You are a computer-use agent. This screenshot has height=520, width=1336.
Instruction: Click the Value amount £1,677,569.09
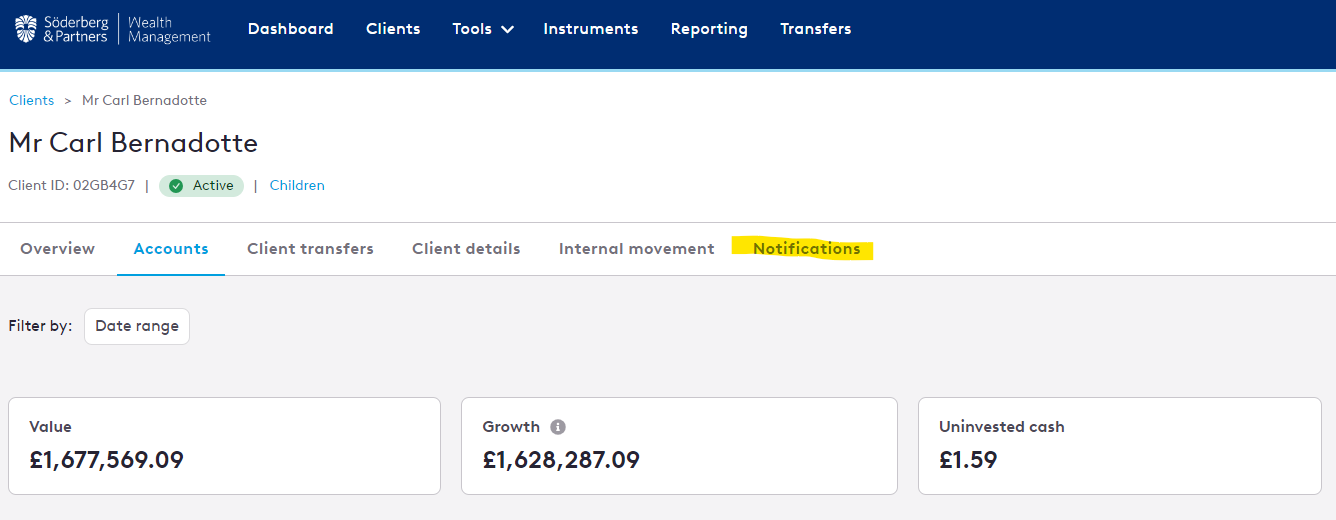point(106,460)
